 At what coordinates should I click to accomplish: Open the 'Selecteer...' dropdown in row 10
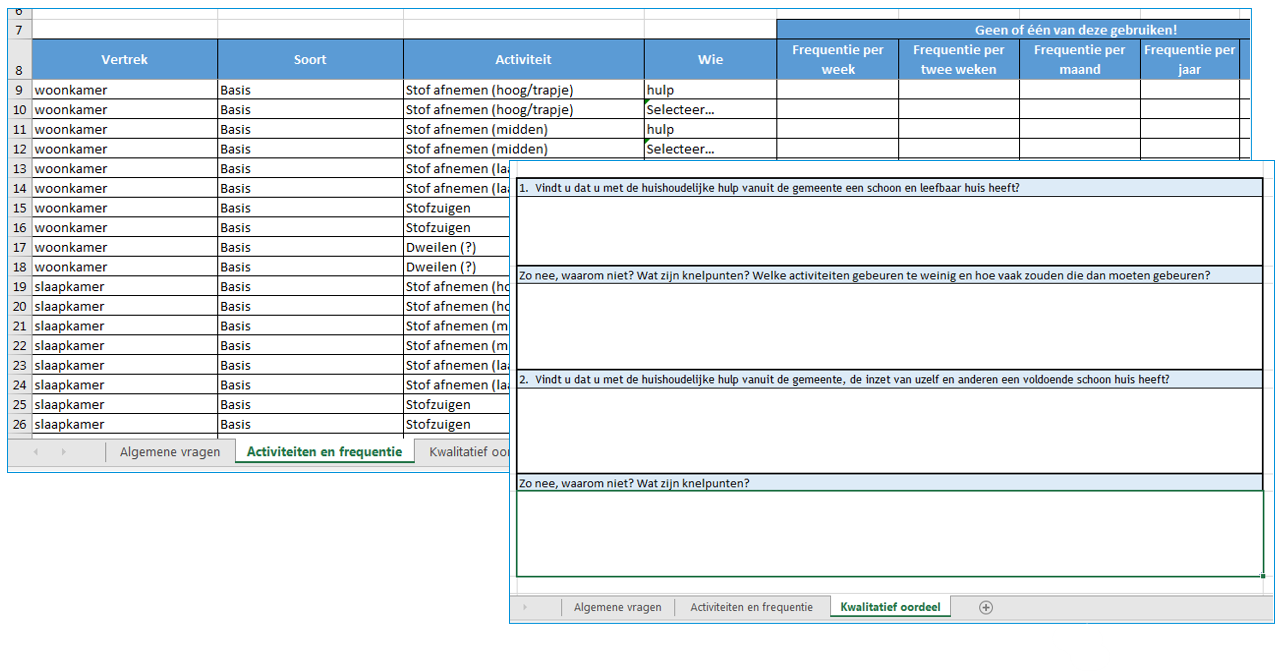pyautogui.click(x=710, y=110)
